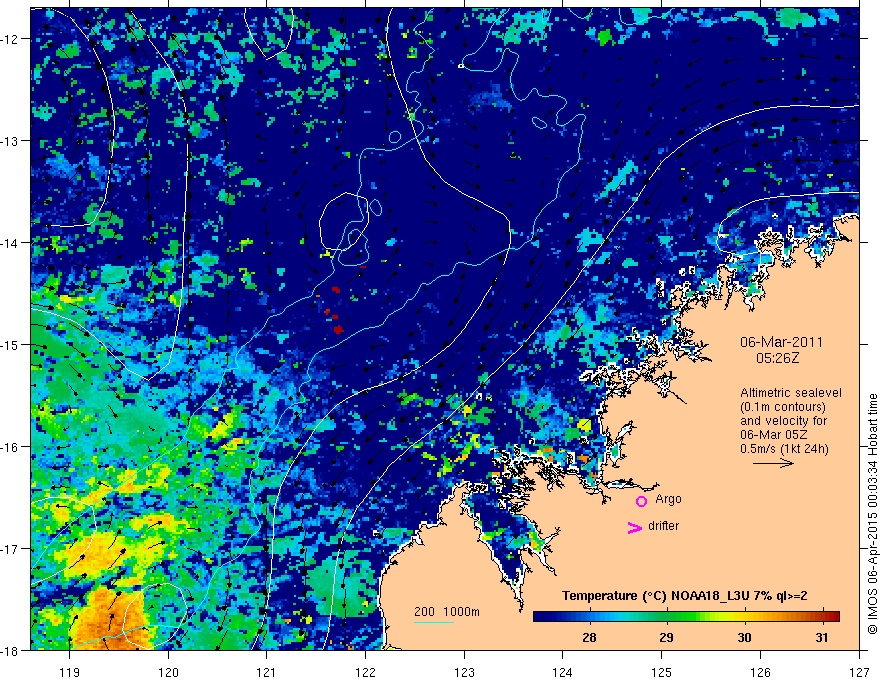880x680 pixels.
Task: Click longitude axis label 127
Action: click(859, 672)
